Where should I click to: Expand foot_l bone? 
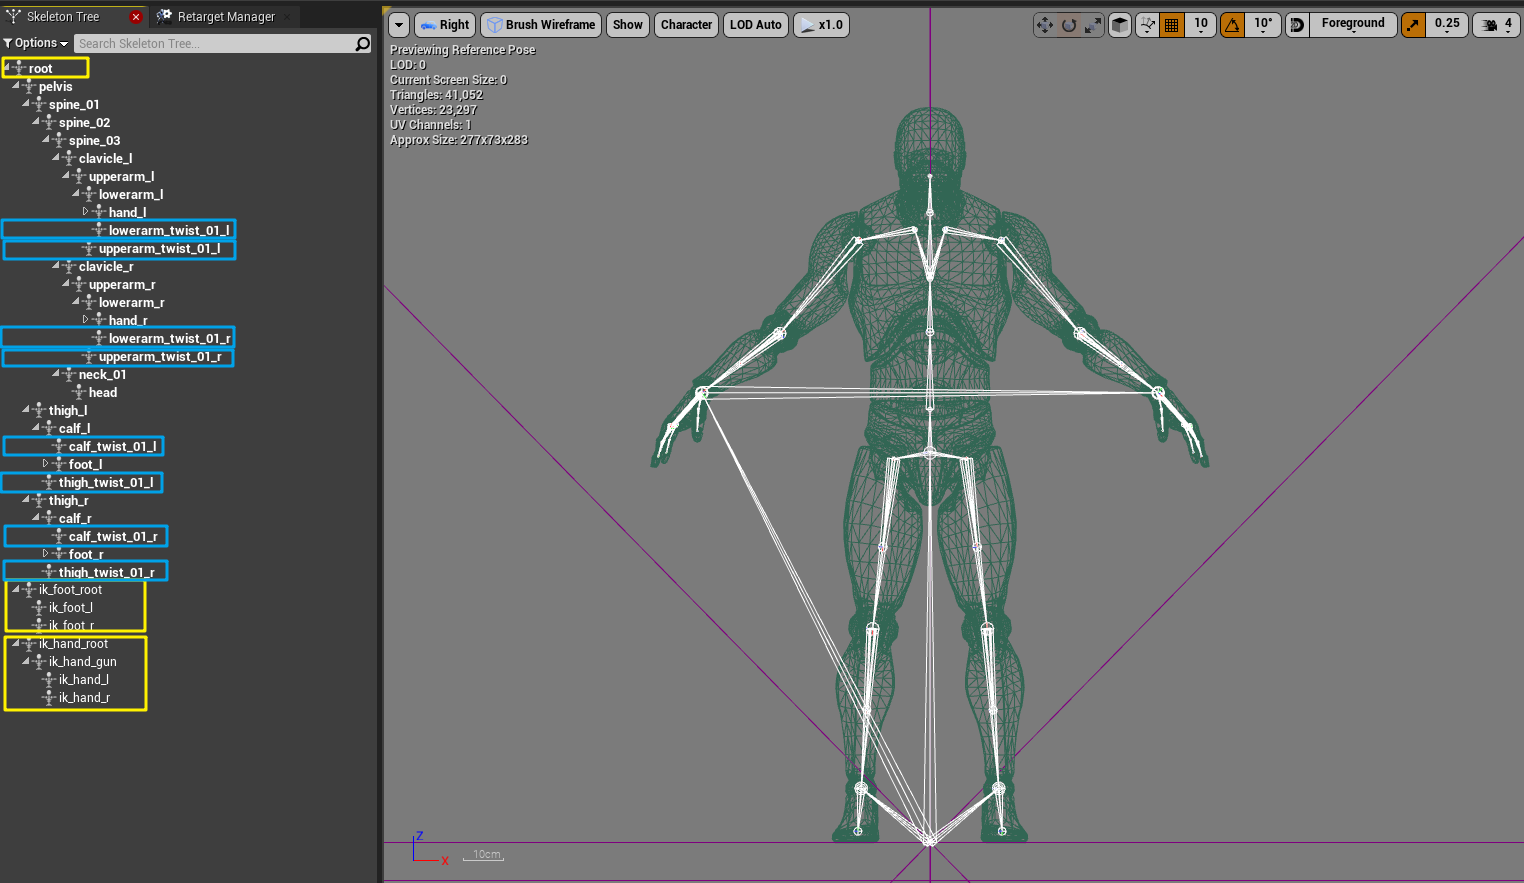point(46,464)
